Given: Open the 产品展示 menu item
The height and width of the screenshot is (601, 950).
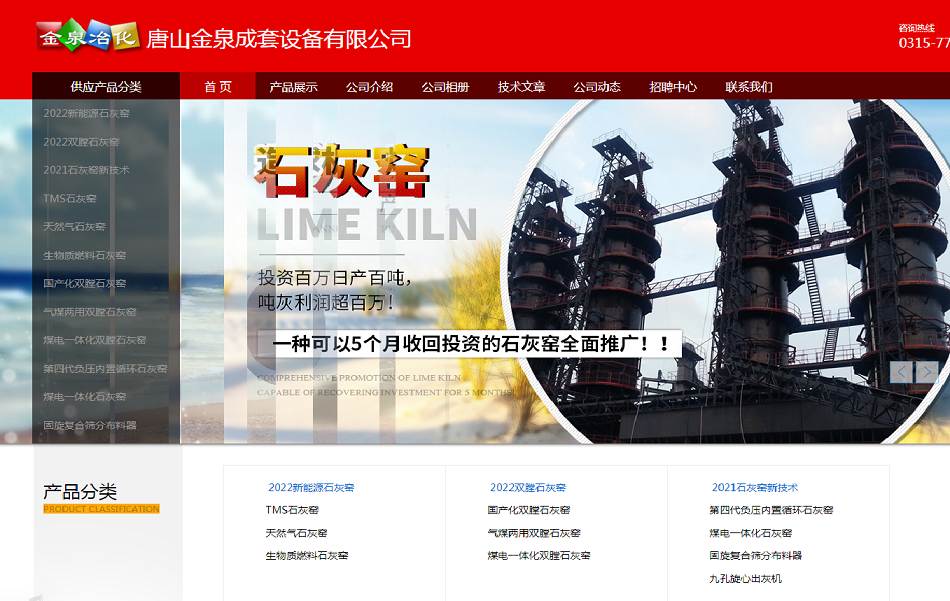Looking at the screenshot, I should [x=293, y=87].
